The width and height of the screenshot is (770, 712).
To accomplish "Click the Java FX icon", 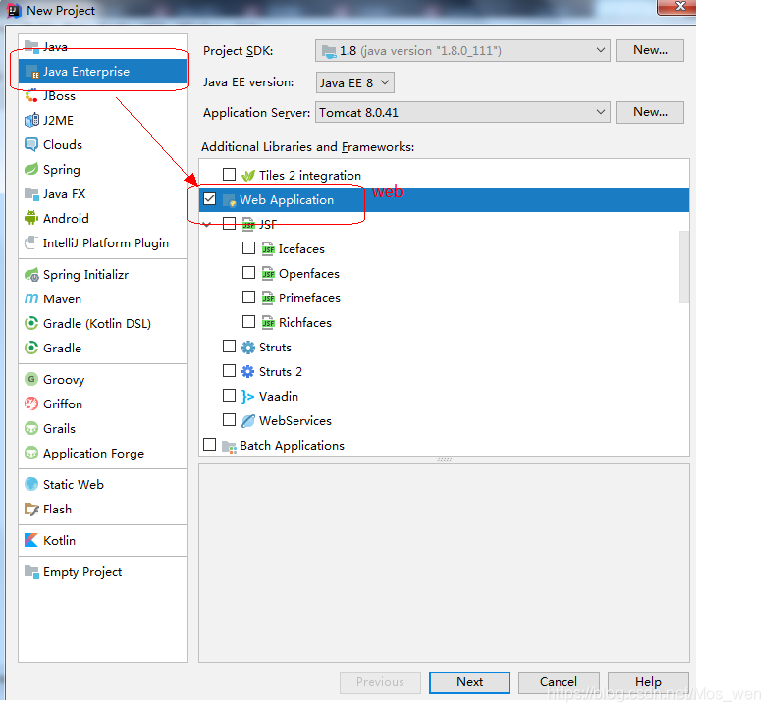I will pos(31,194).
